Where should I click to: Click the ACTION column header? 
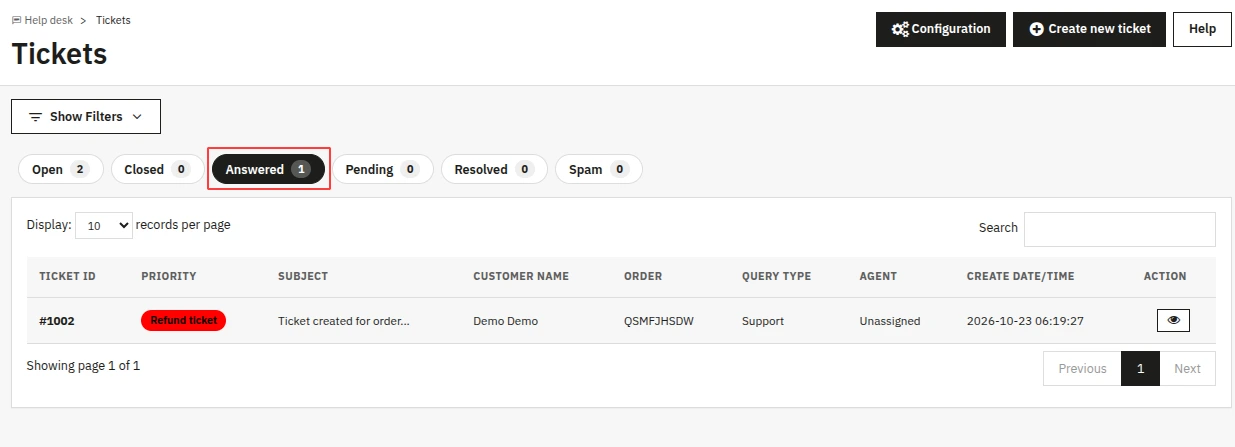pos(1165,276)
